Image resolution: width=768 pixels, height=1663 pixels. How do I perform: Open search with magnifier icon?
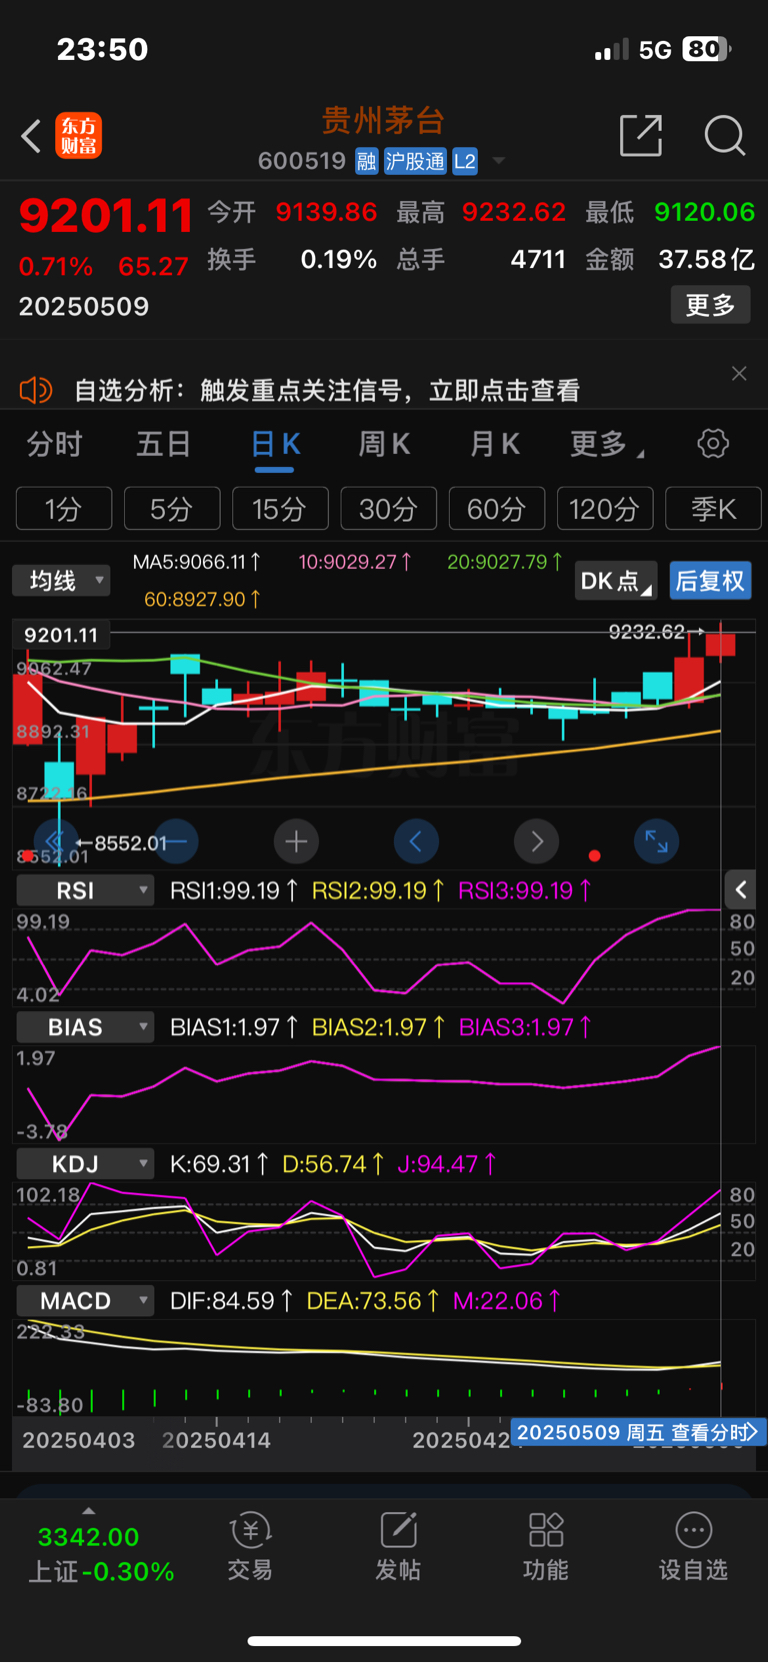point(724,135)
